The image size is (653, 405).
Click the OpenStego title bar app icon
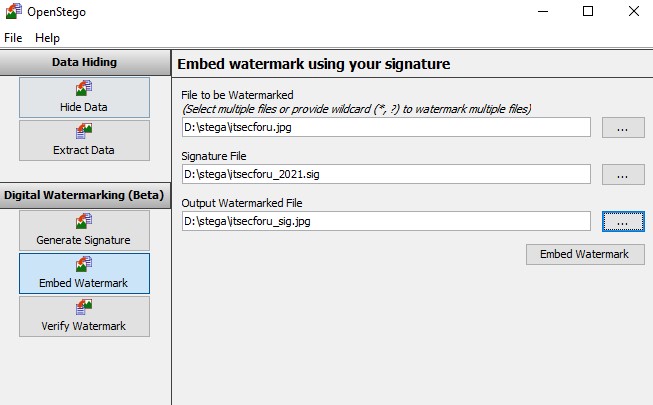coord(13,12)
